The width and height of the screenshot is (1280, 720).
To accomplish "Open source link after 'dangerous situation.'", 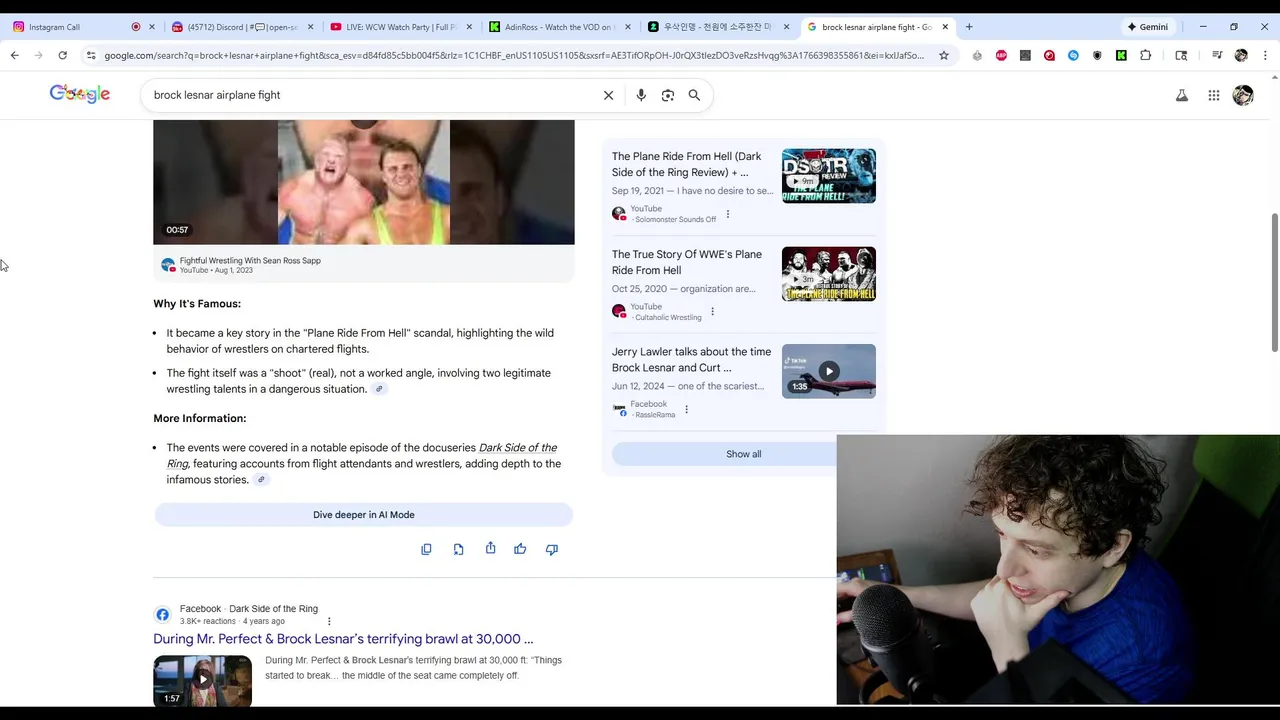I will 379,389.
